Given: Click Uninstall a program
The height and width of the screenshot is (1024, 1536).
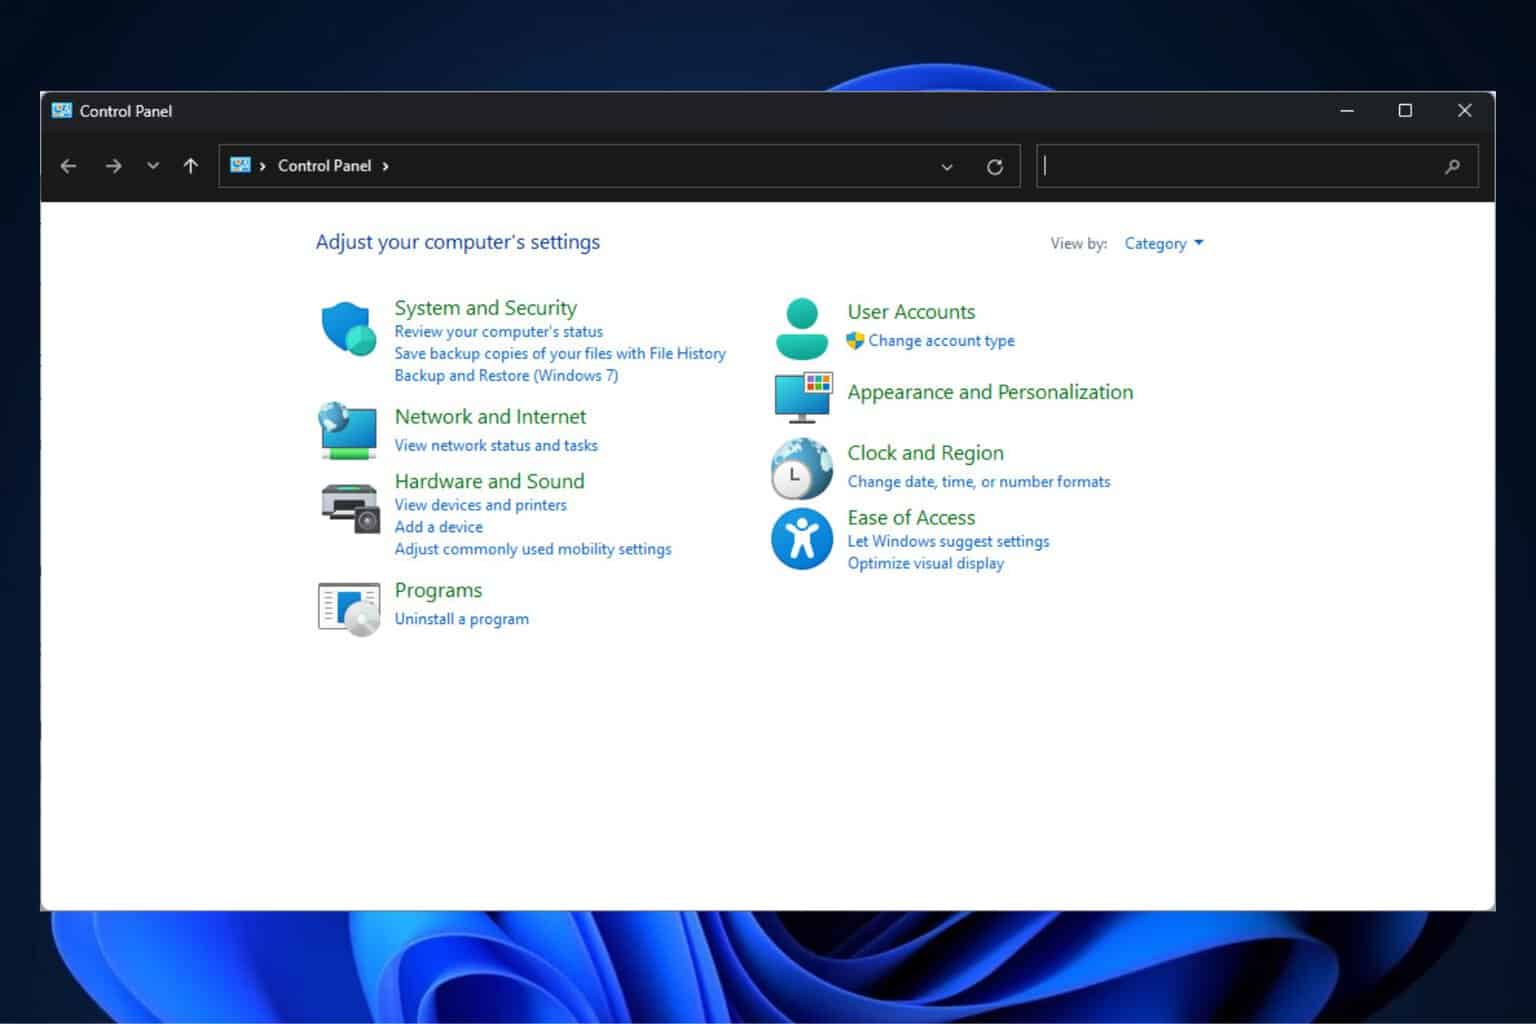Looking at the screenshot, I should (x=461, y=619).
